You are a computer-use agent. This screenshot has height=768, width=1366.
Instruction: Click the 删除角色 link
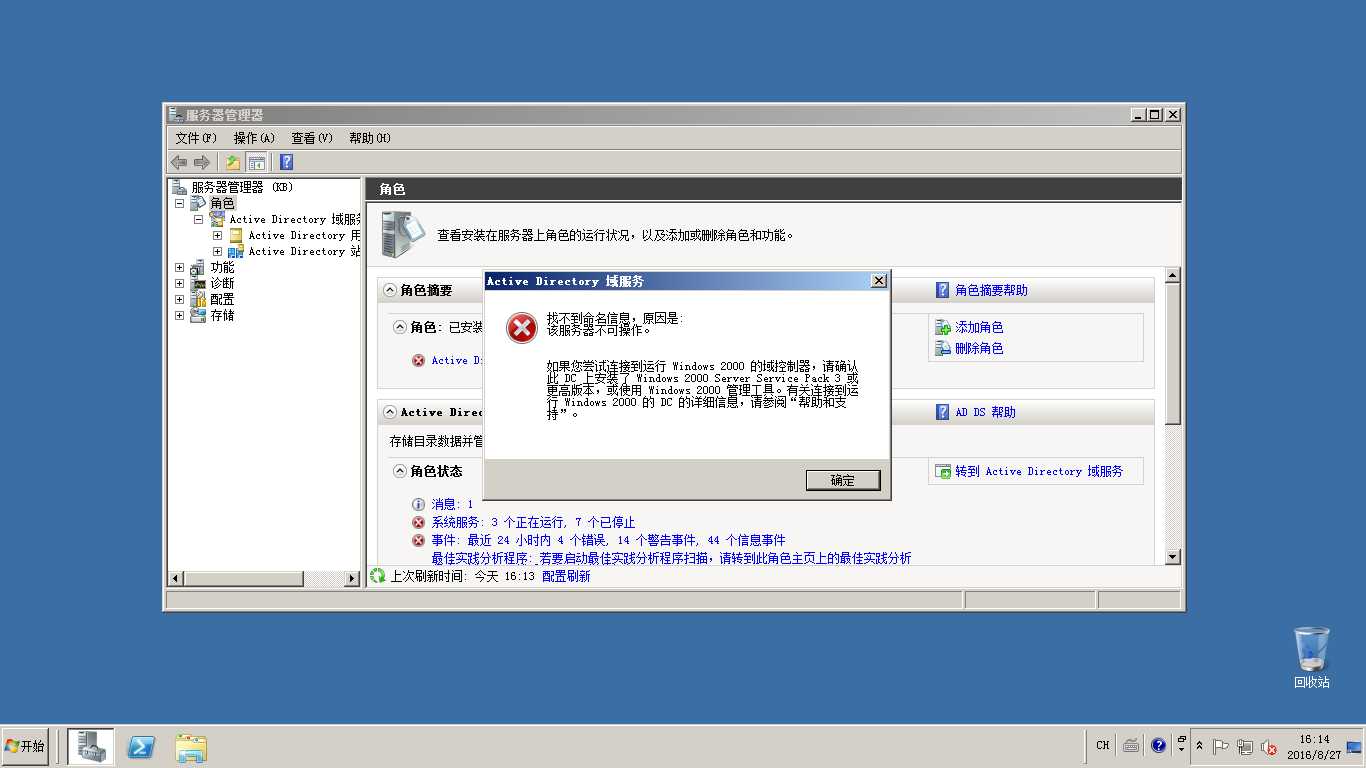pyautogui.click(x=979, y=348)
